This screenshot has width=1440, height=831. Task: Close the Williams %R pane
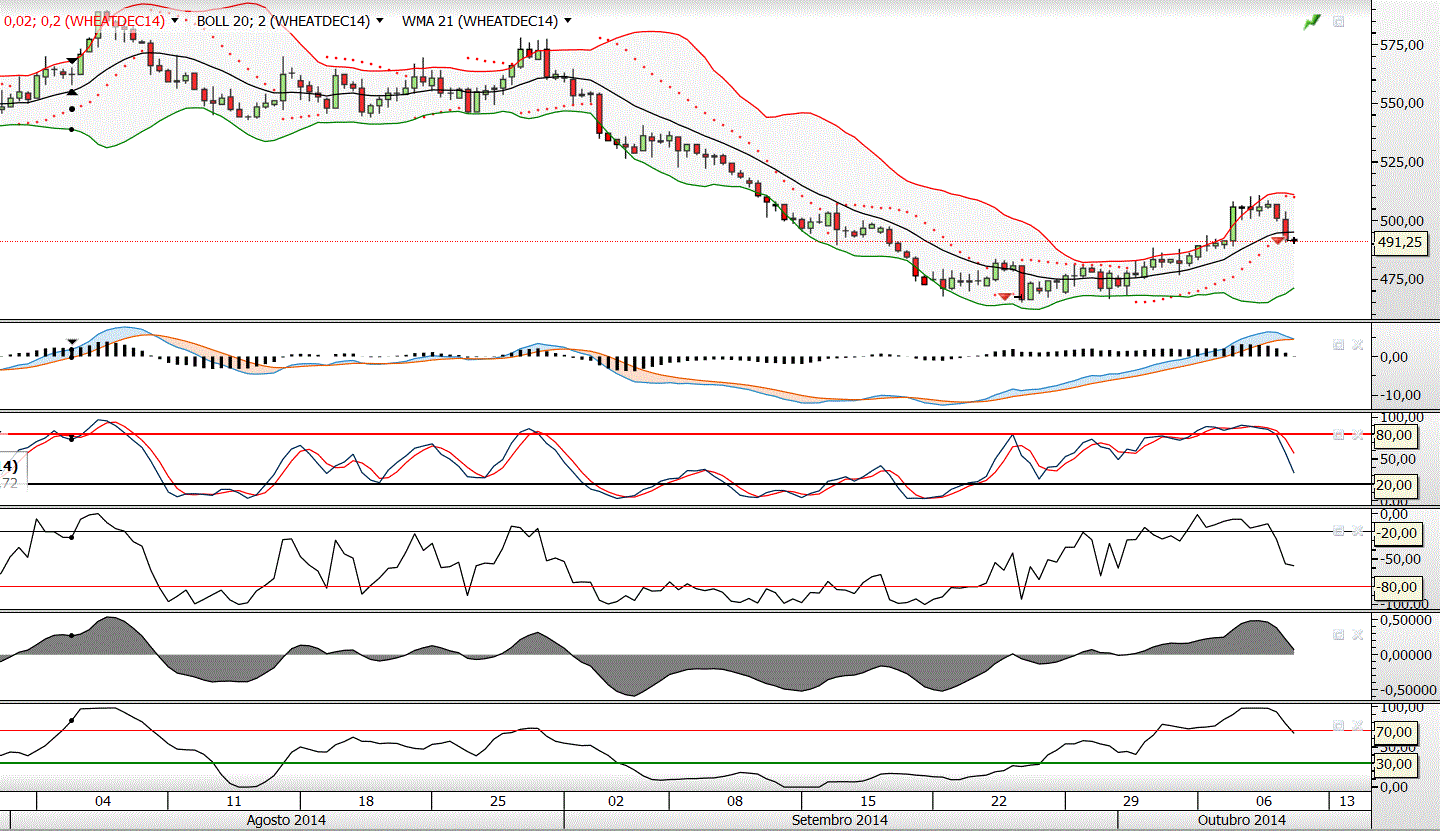coord(1357,531)
